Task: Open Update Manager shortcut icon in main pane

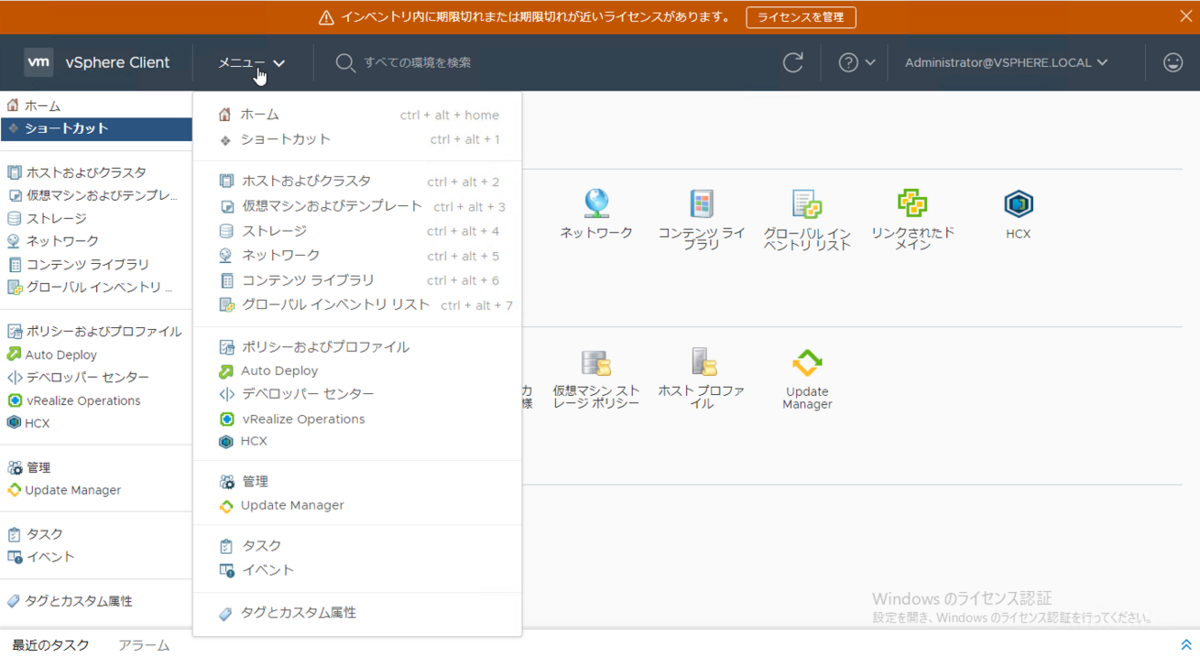Action: pos(807,363)
